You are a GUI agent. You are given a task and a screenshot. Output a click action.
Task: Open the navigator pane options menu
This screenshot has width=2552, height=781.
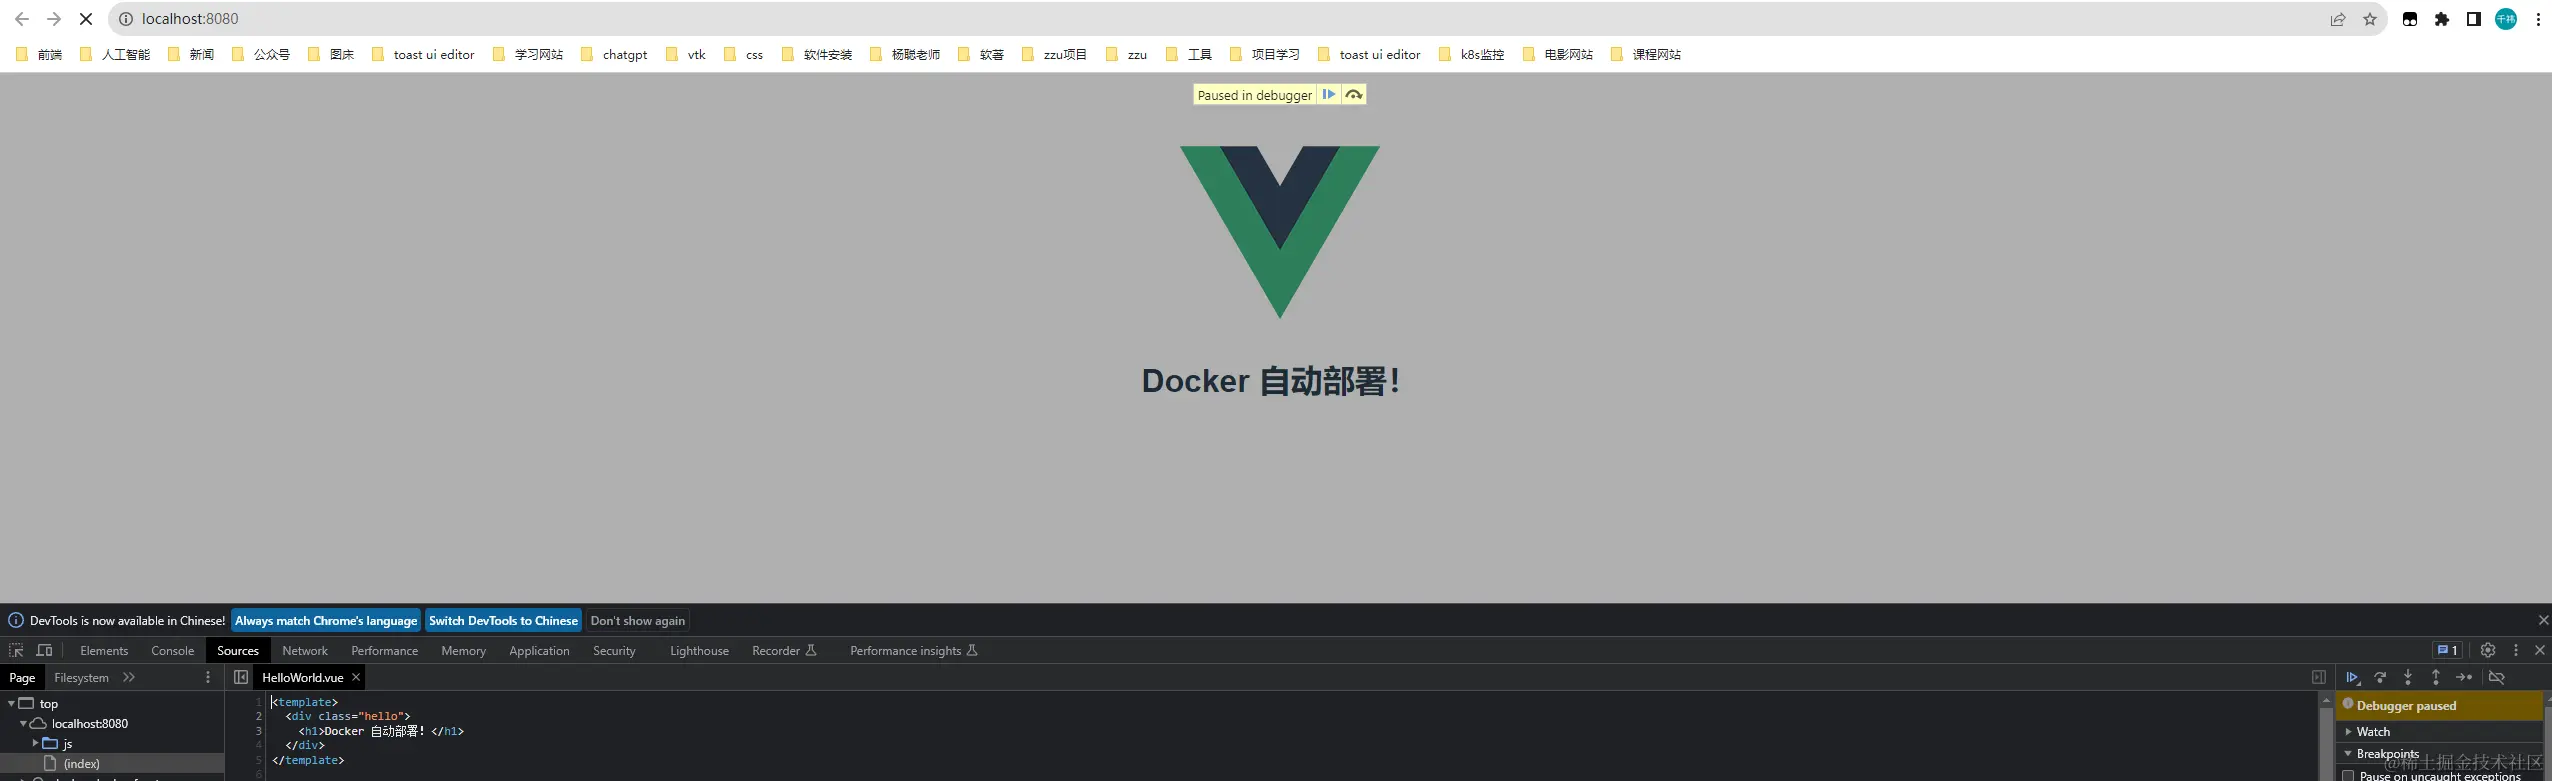[208, 677]
